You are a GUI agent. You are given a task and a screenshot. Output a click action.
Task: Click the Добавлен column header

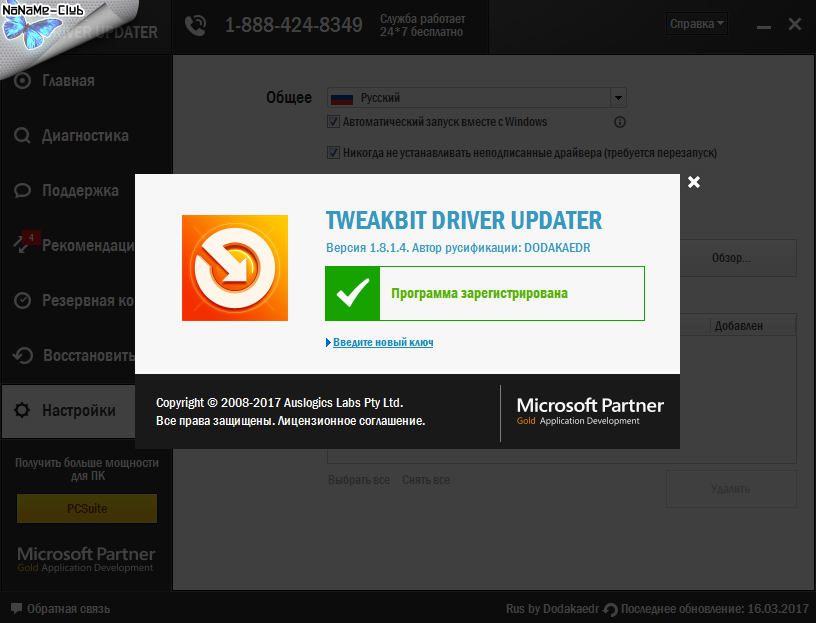(738, 325)
